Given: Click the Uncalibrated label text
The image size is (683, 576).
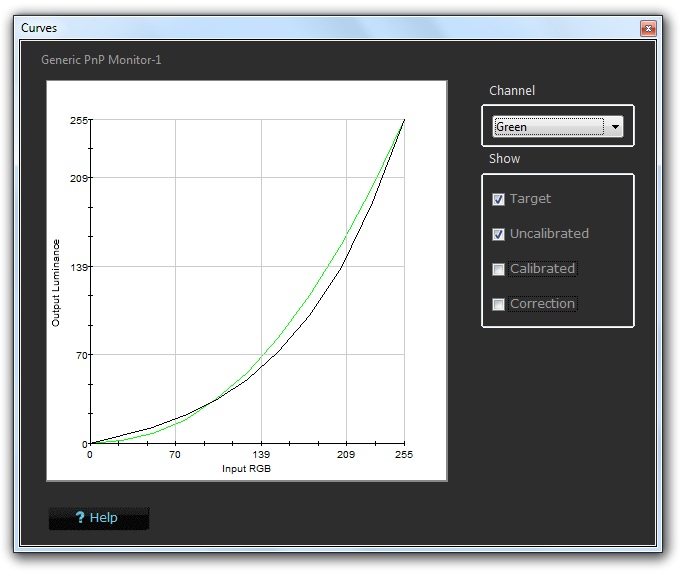Looking at the screenshot, I should (x=549, y=234).
